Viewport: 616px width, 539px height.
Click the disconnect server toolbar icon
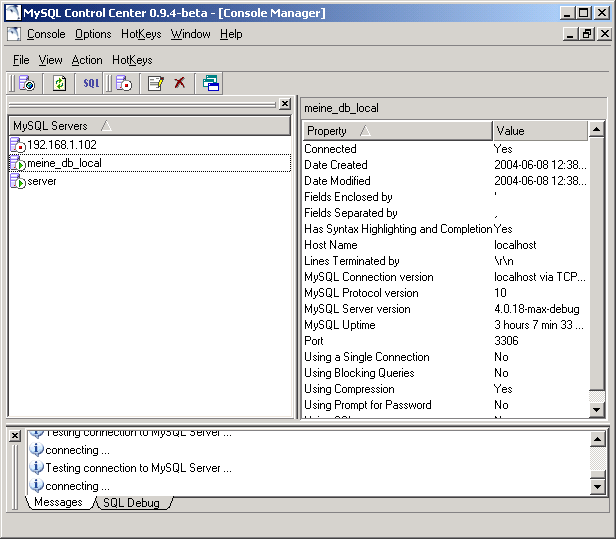click(x=124, y=83)
